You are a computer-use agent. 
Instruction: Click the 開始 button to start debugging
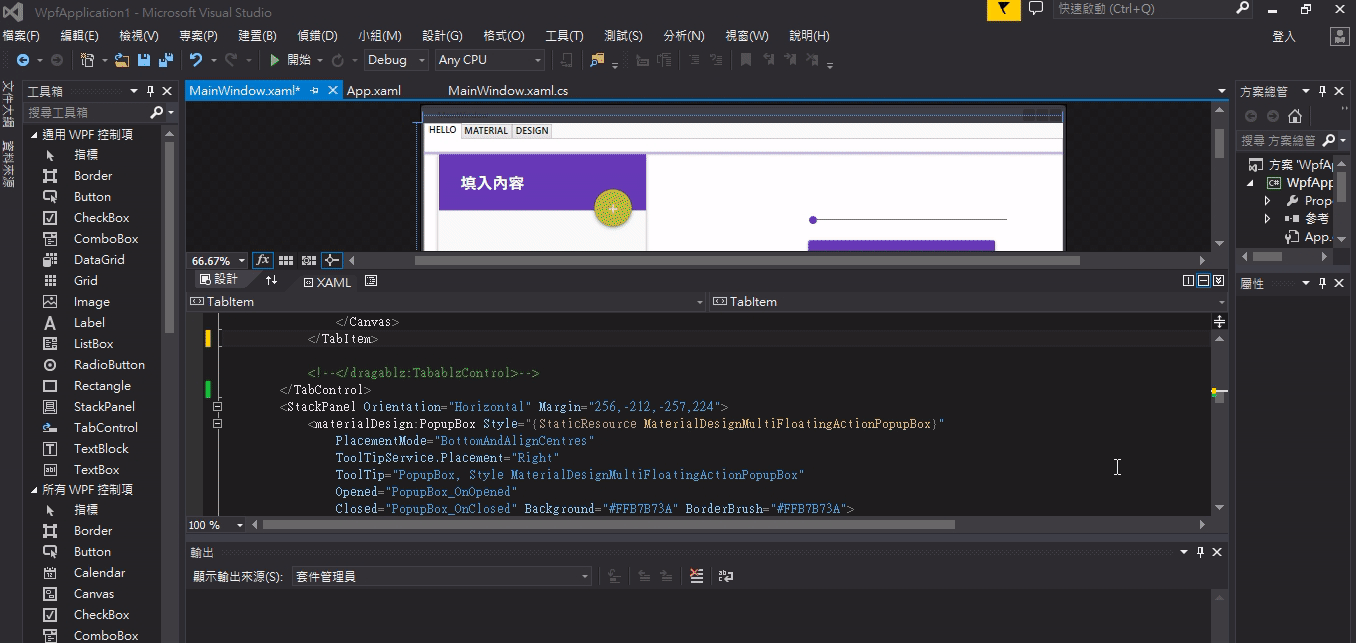292,59
